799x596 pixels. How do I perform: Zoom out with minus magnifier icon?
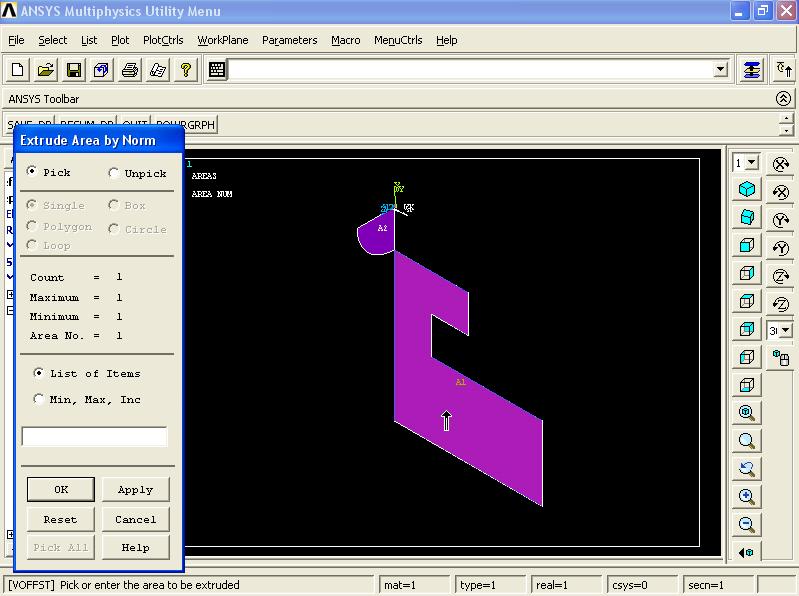coord(747,524)
